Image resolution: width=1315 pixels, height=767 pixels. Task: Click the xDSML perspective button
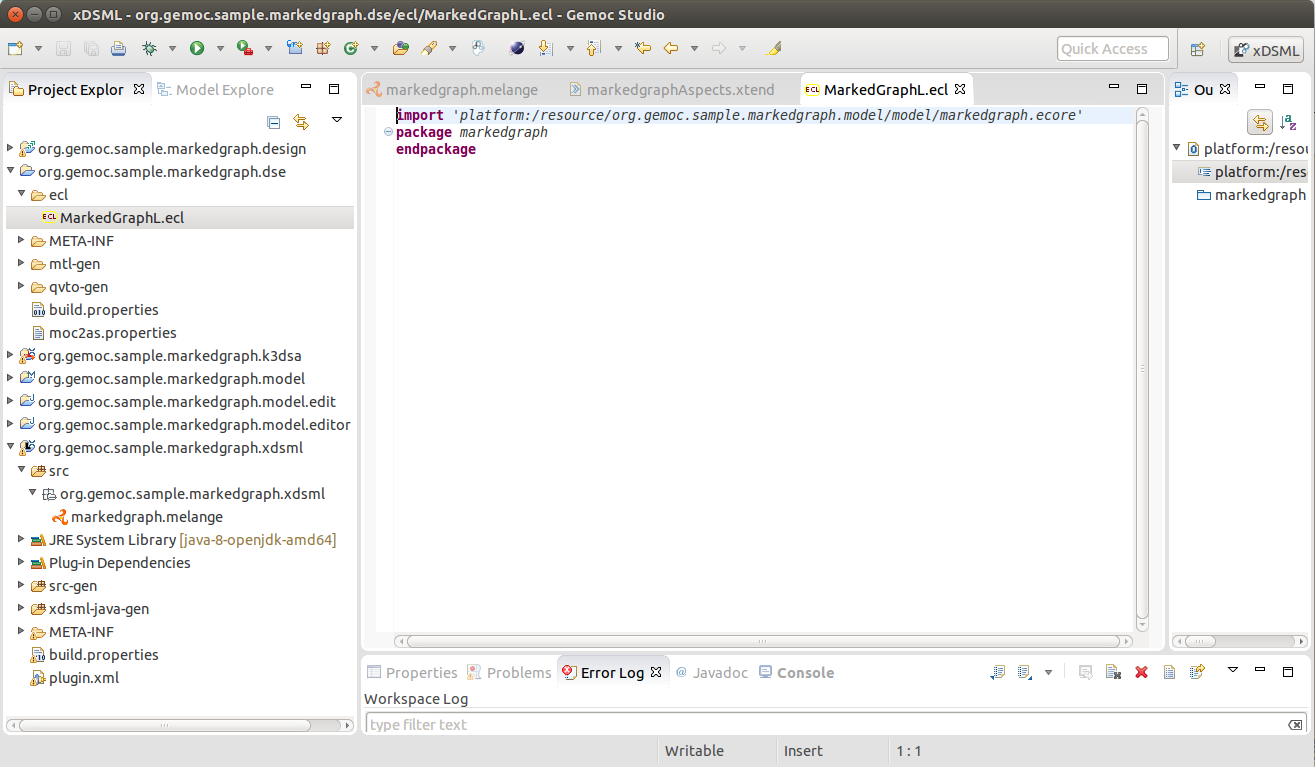pos(1266,49)
